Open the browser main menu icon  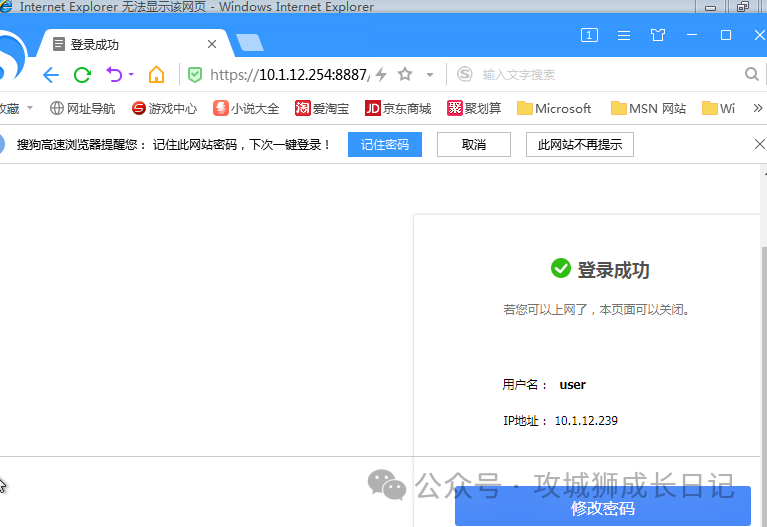623,35
